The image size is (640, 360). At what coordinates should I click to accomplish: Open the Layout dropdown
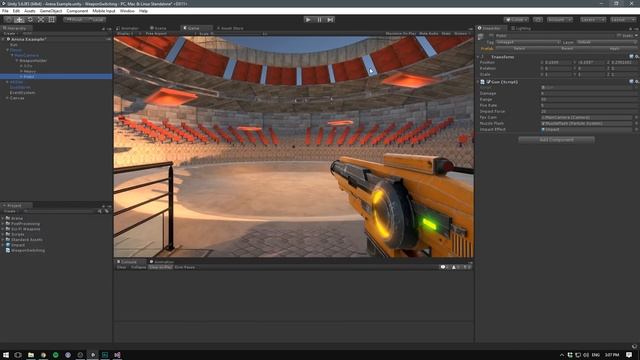click(x=623, y=20)
